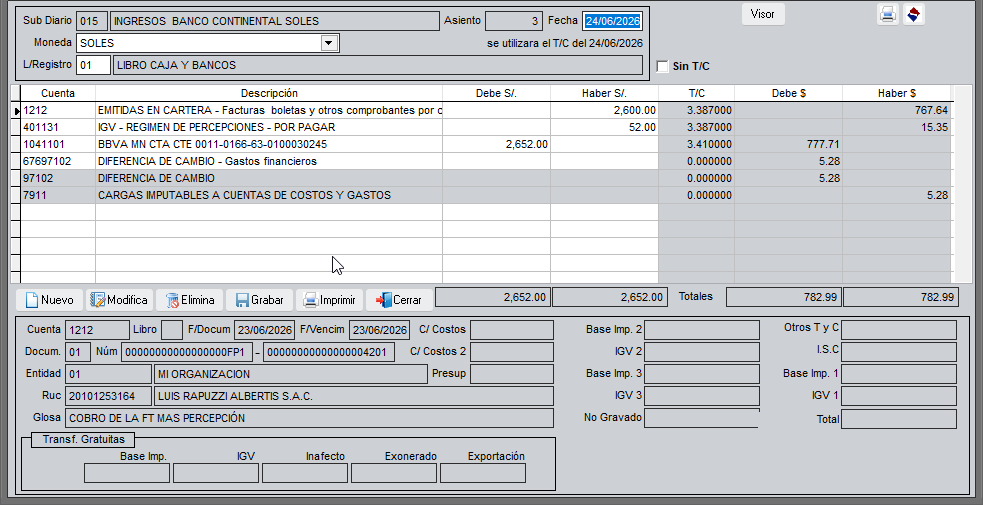
Task: Click the Ruc number field 20101253164
Action: click(108, 396)
